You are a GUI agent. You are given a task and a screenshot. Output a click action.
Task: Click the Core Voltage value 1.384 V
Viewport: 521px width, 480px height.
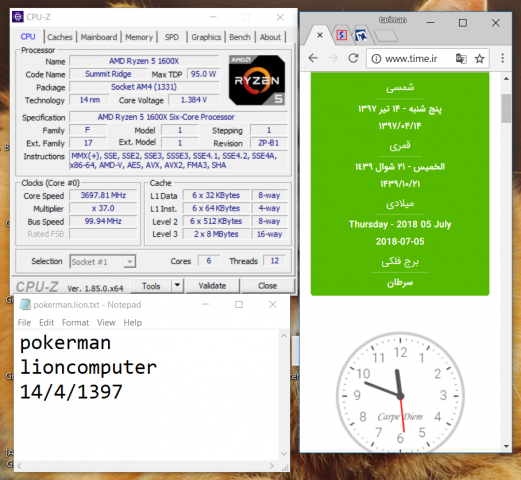click(x=194, y=100)
